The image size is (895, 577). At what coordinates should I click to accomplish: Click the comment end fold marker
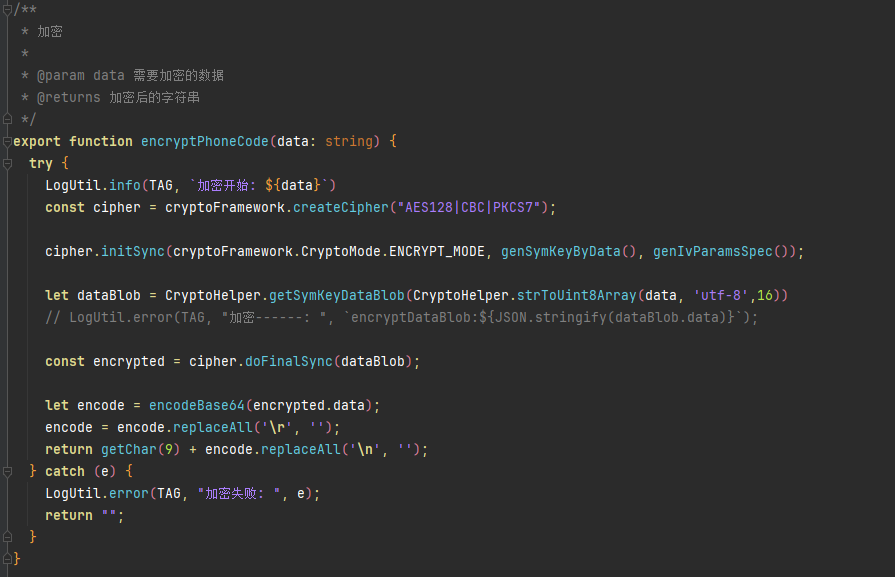7,119
